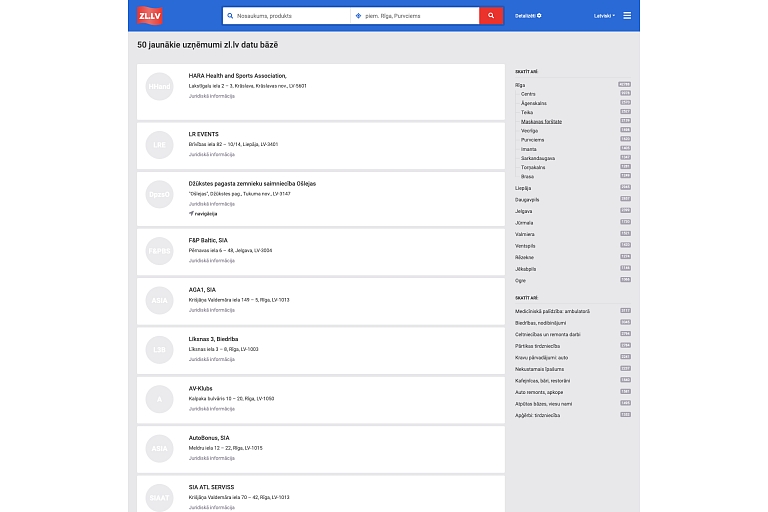Select Maskavas forštate under Rīga
The width and height of the screenshot is (768, 512).
point(541,122)
